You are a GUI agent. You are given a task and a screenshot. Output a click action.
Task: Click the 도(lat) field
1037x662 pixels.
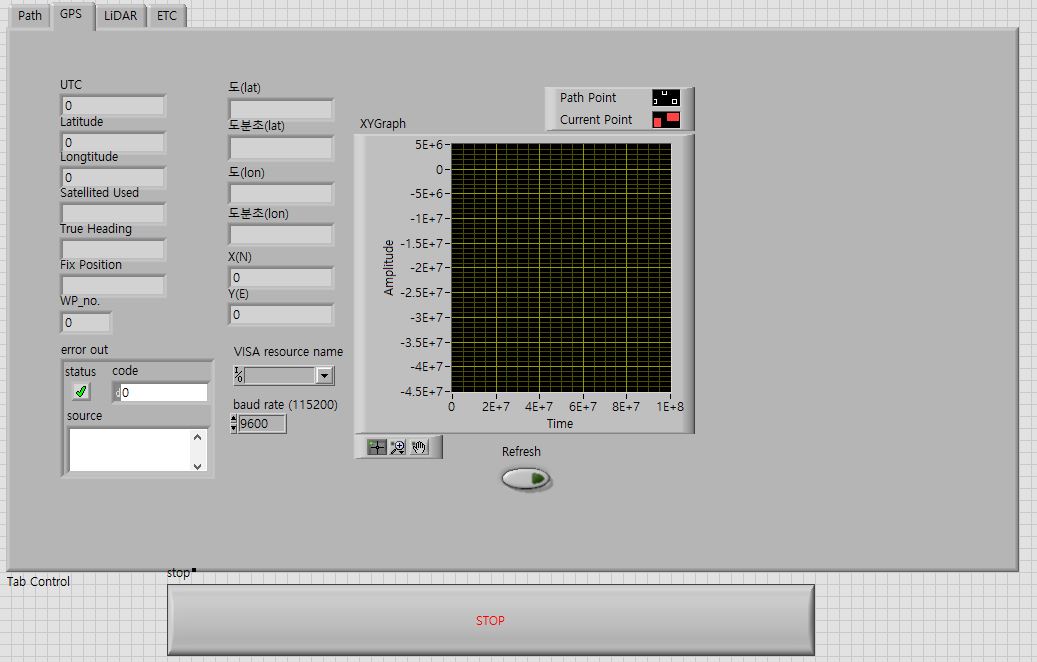coord(281,109)
